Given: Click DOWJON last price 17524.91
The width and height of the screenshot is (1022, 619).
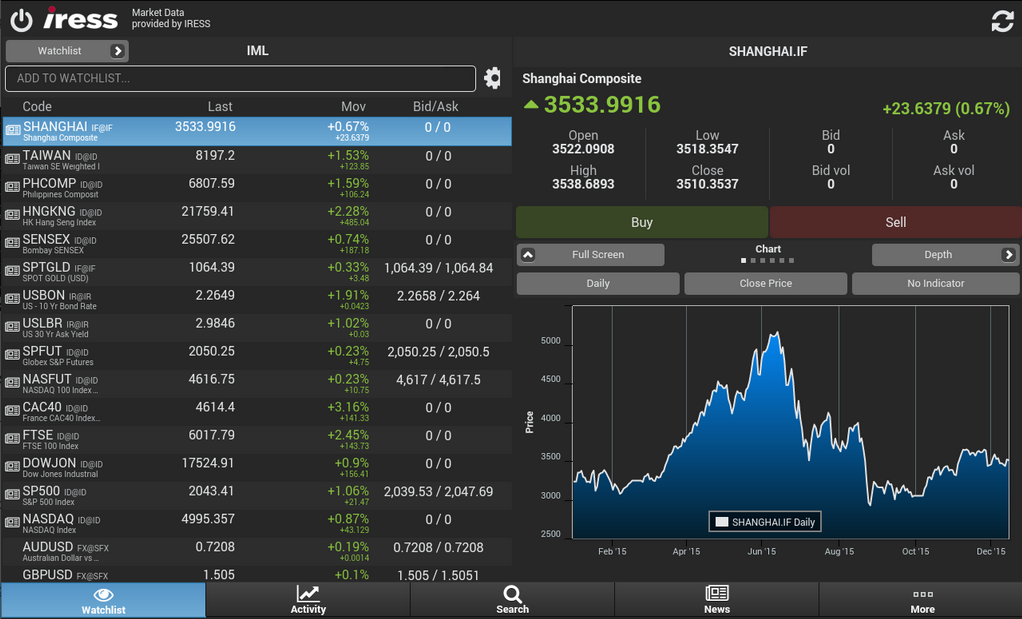Looking at the screenshot, I should tap(208, 463).
